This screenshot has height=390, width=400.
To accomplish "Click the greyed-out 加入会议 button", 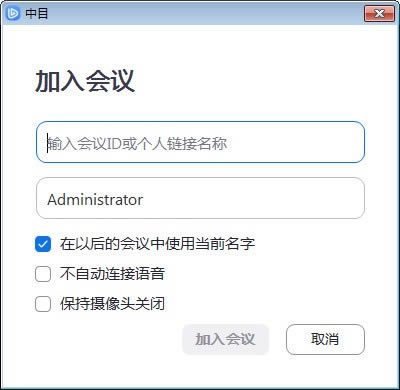I will click(225, 339).
